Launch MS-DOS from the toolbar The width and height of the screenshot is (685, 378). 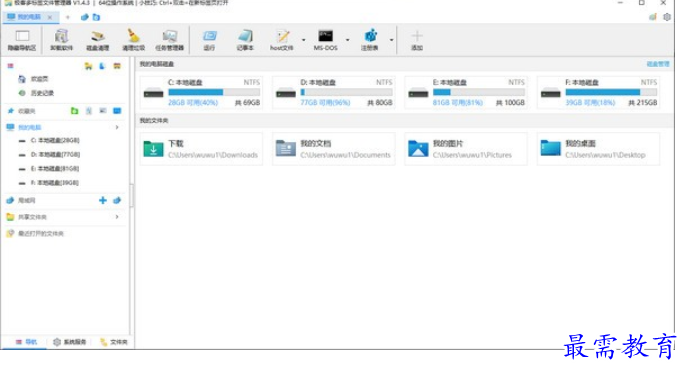click(x=325, y=40)
